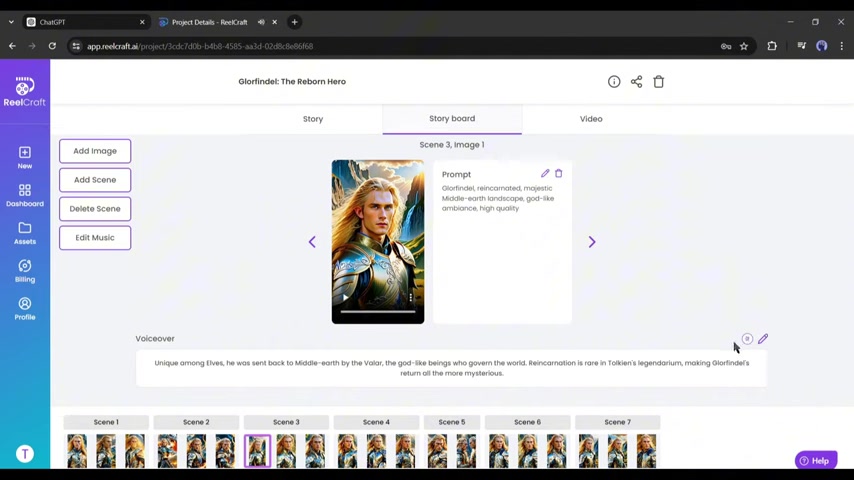Open the Chrome three-dot menu

point(841,46)
